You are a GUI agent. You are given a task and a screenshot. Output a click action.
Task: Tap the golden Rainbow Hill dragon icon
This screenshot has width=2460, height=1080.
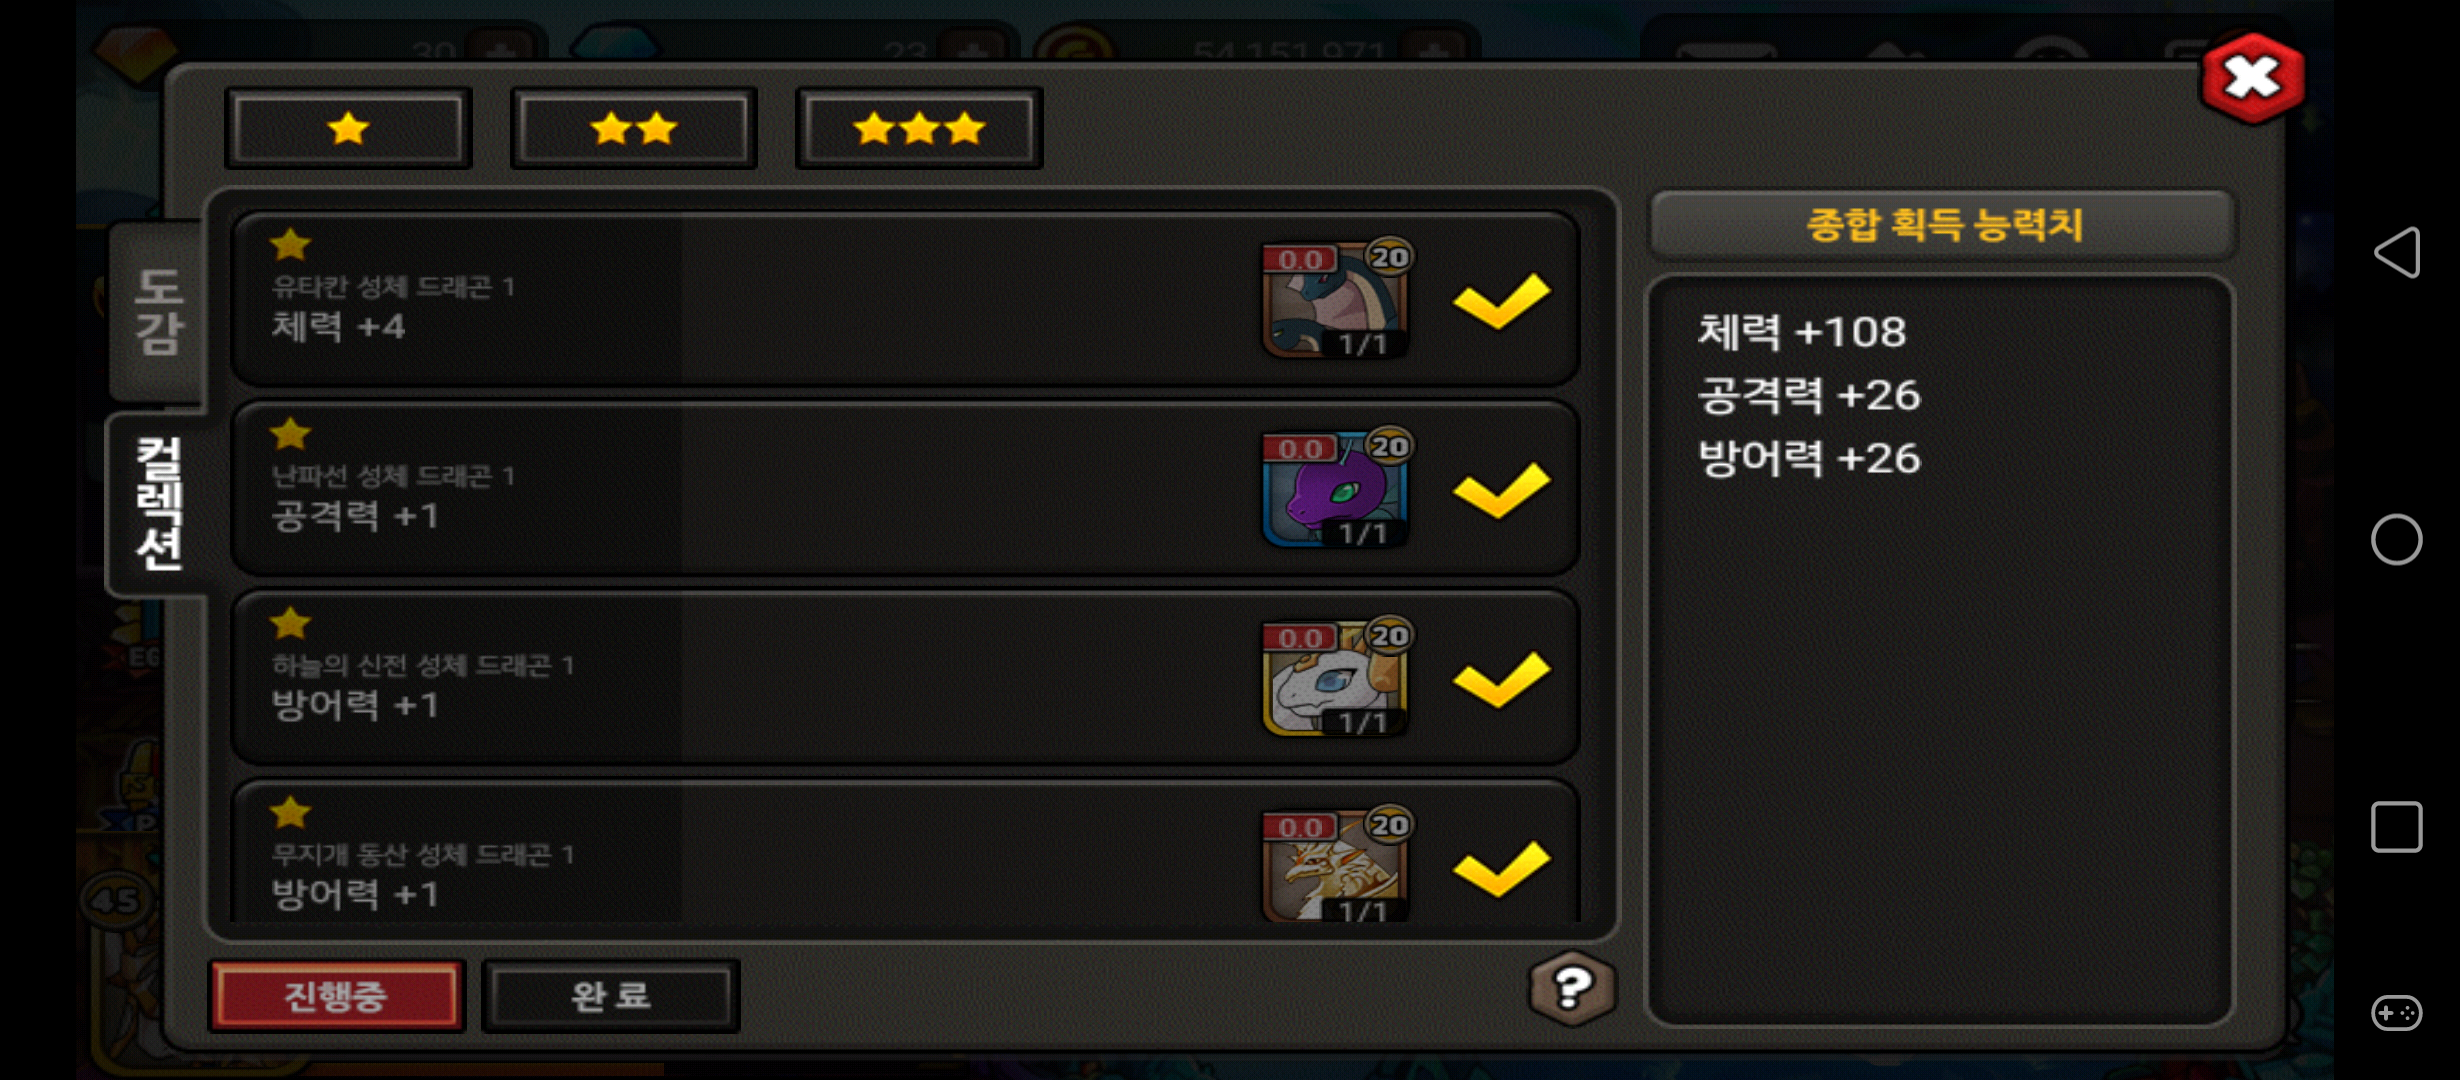(x=1336, y=864)
